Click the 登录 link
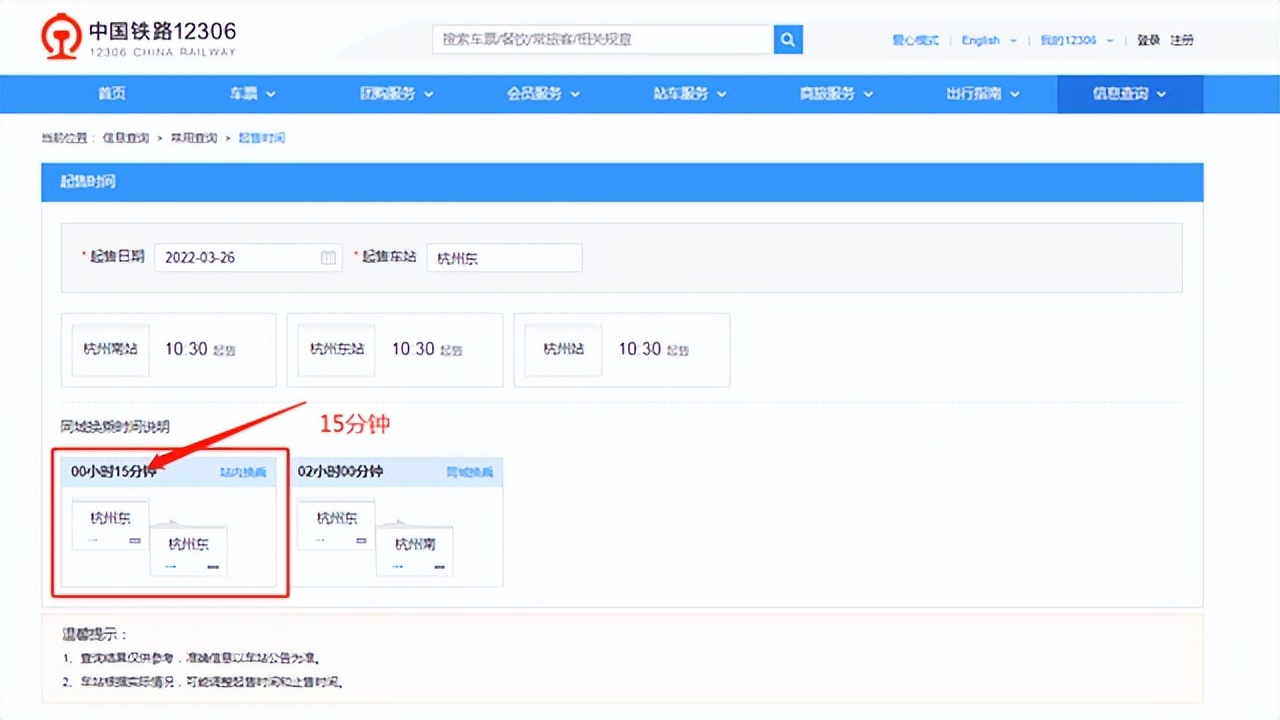Image resolution: width=1280 pixels, height=720 pixels. point(1150,40)
